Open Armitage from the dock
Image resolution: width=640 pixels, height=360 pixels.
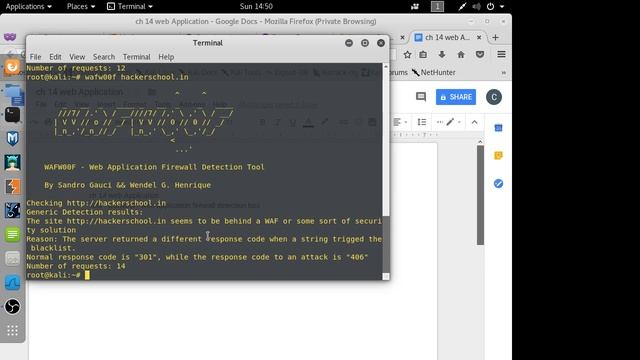pyautogui.click(x=12, y=162)
